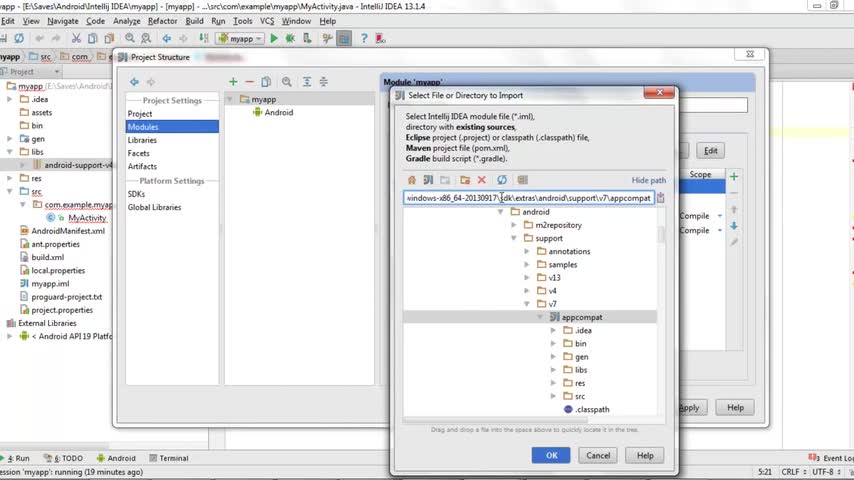Click the green Run button in the main toolbar
Viewport: 854px width, 480px height.
(274, 38)
